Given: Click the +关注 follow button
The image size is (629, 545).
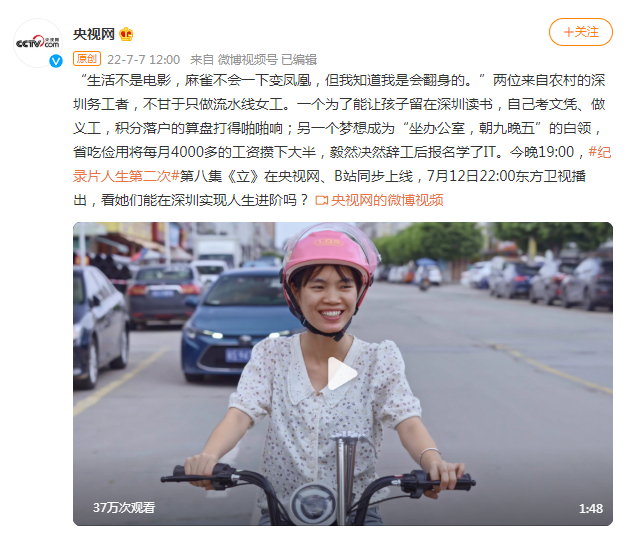Looking at the screenshot, I should coord(580,32).
